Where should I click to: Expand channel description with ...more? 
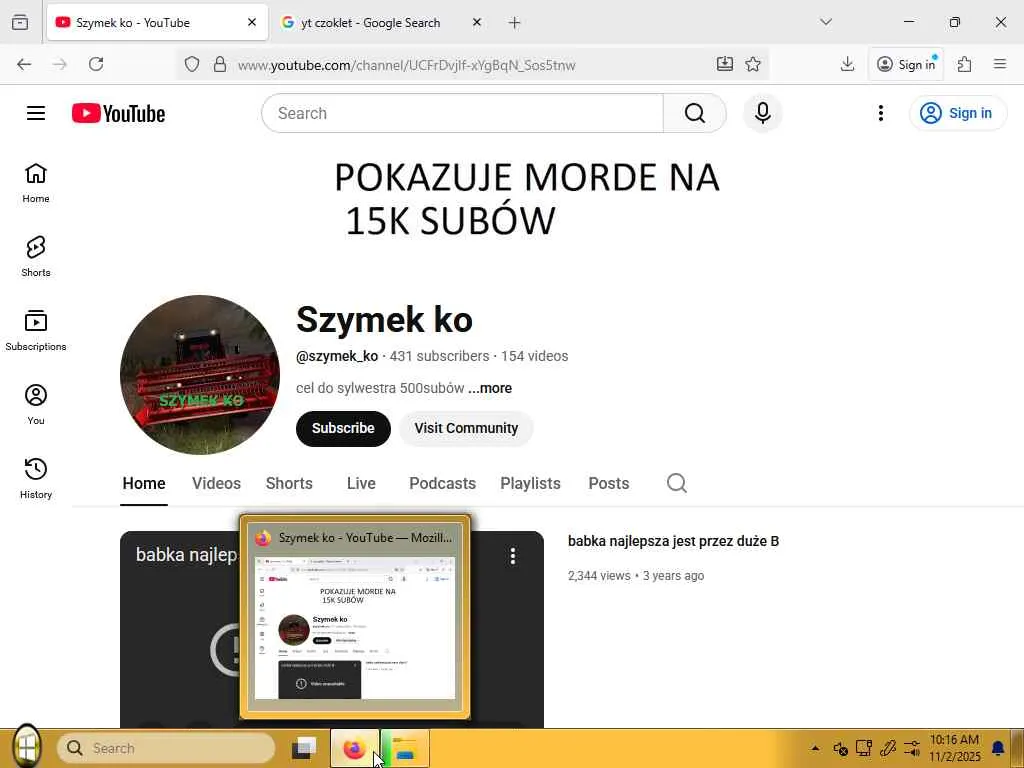490,388
